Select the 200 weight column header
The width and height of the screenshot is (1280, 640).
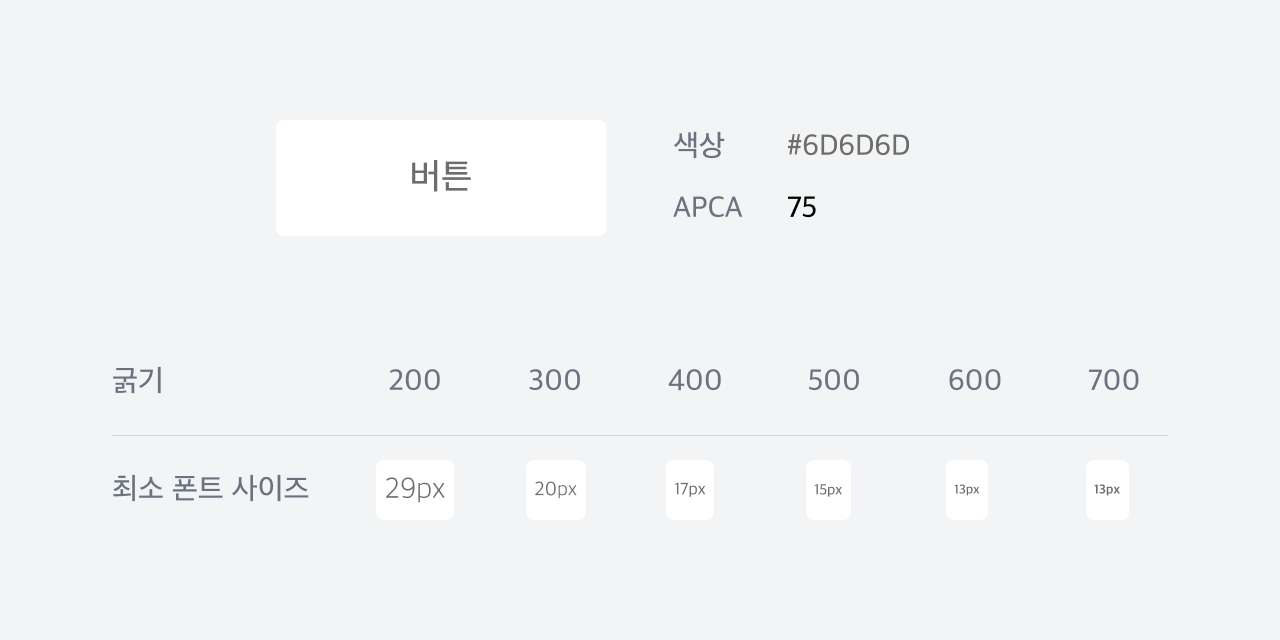pos(414,380)
